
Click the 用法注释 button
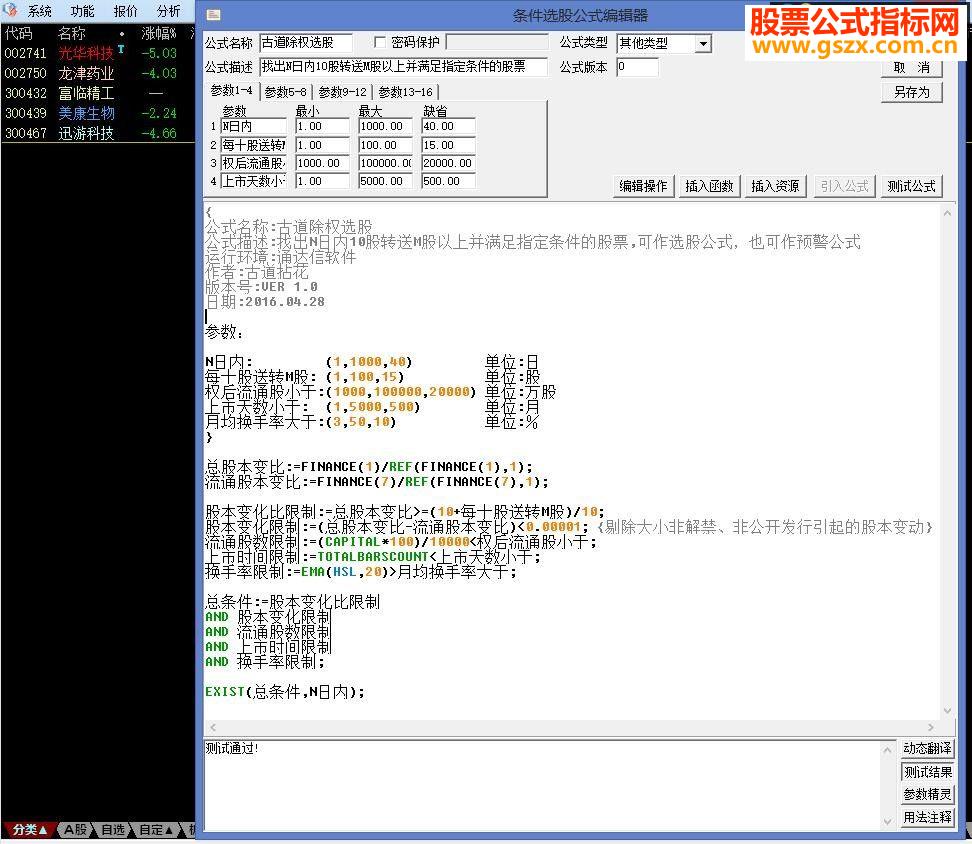click(927, 817)
